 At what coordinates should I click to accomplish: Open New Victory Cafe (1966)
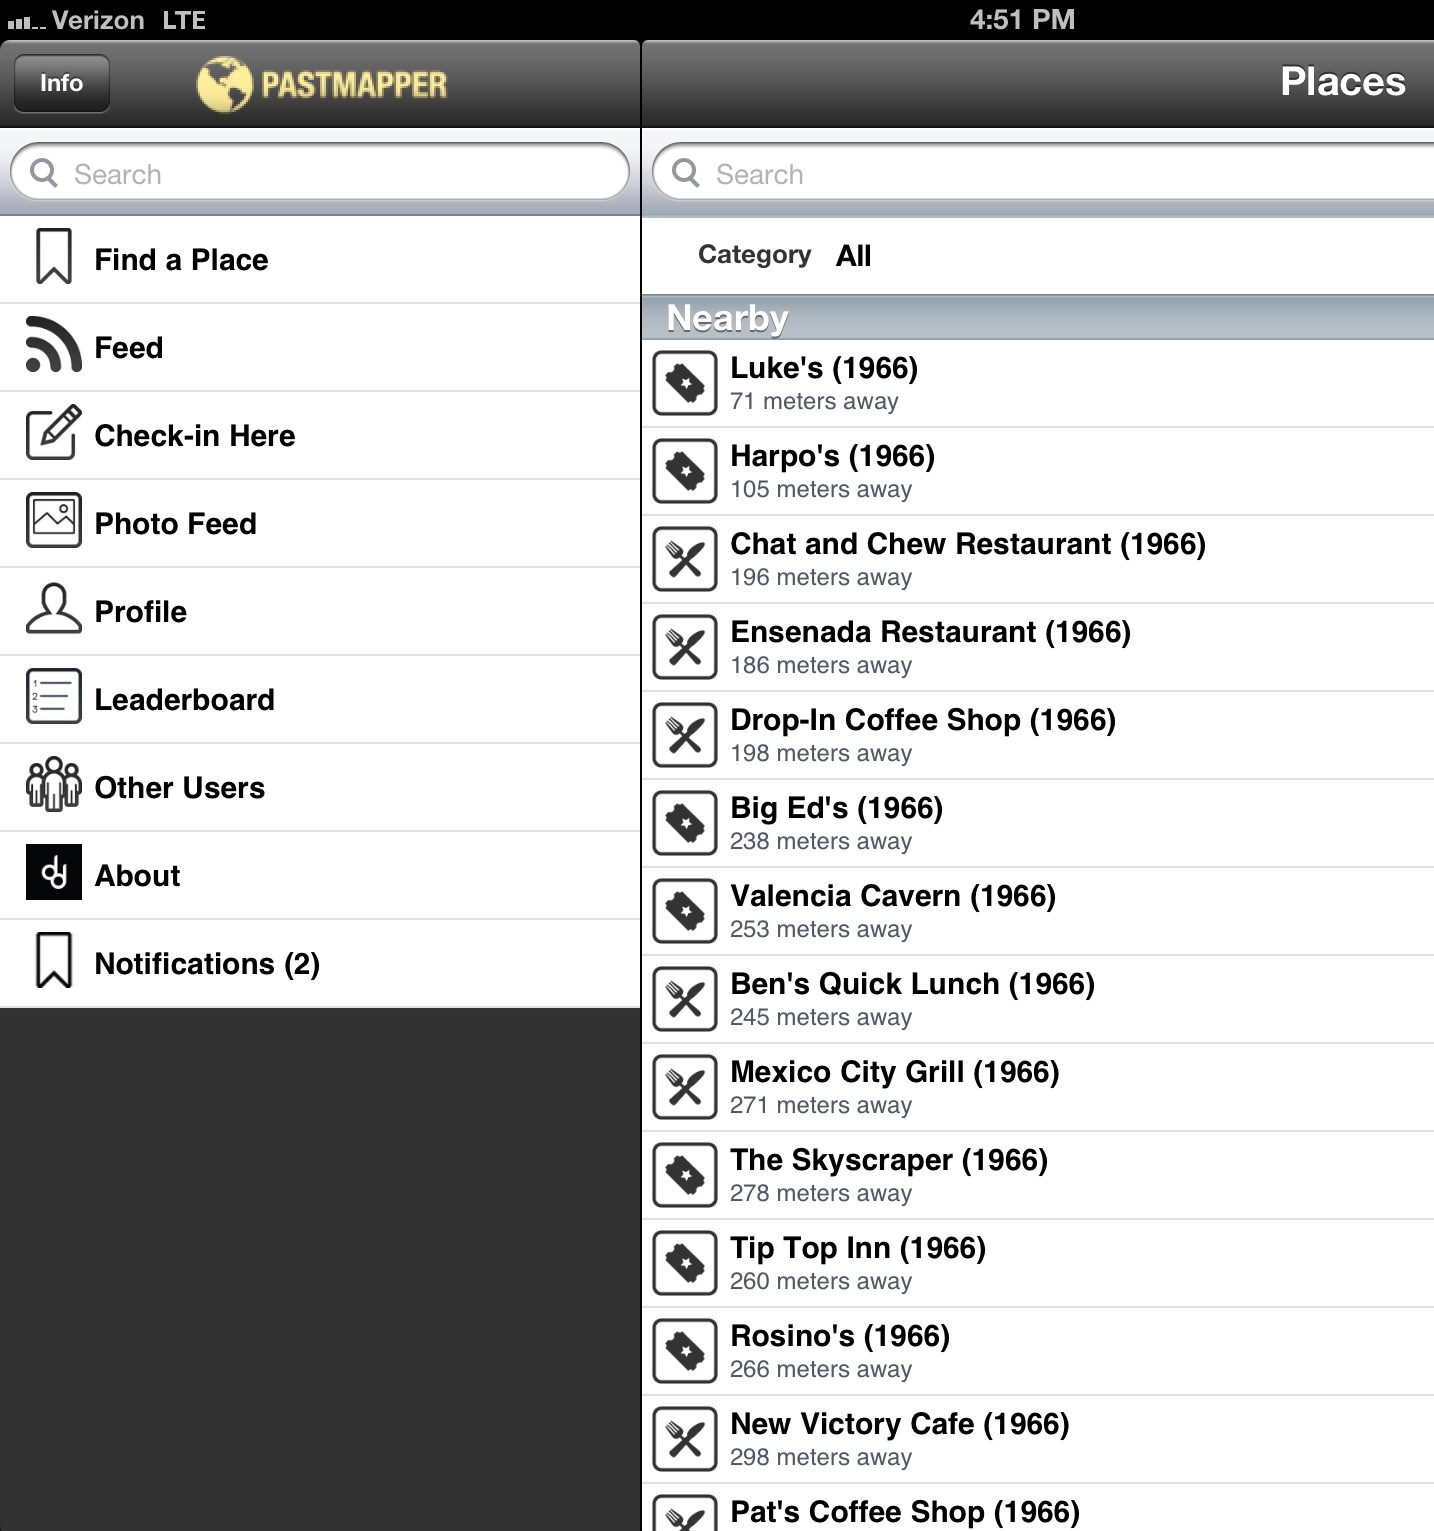coord(1038,1440)
